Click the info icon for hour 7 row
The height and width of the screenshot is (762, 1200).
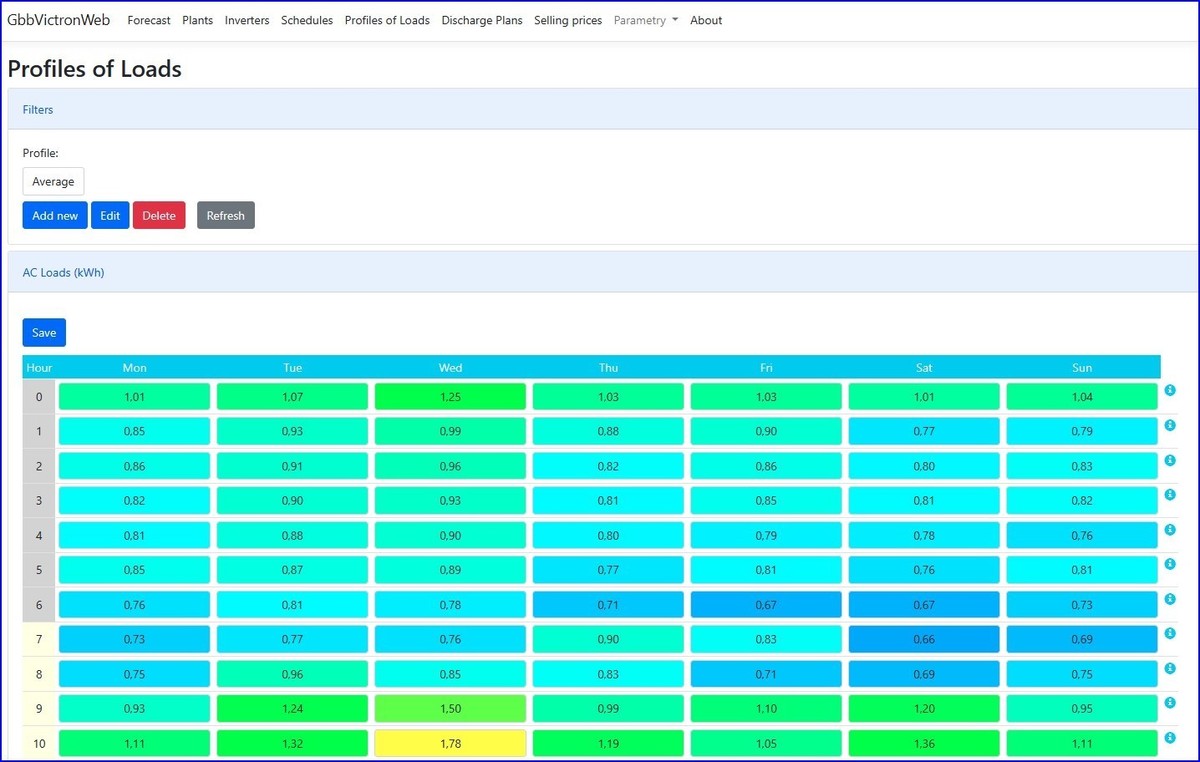pyautogui.click(x=1170, y=634)
